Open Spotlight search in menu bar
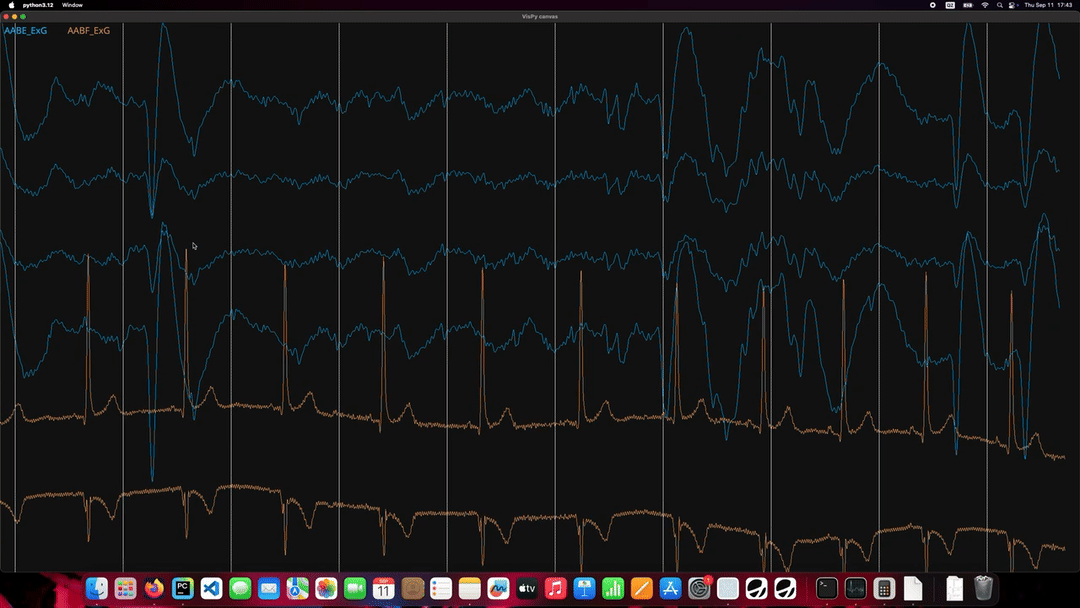The image size is (1080, 608). (999, 5)
